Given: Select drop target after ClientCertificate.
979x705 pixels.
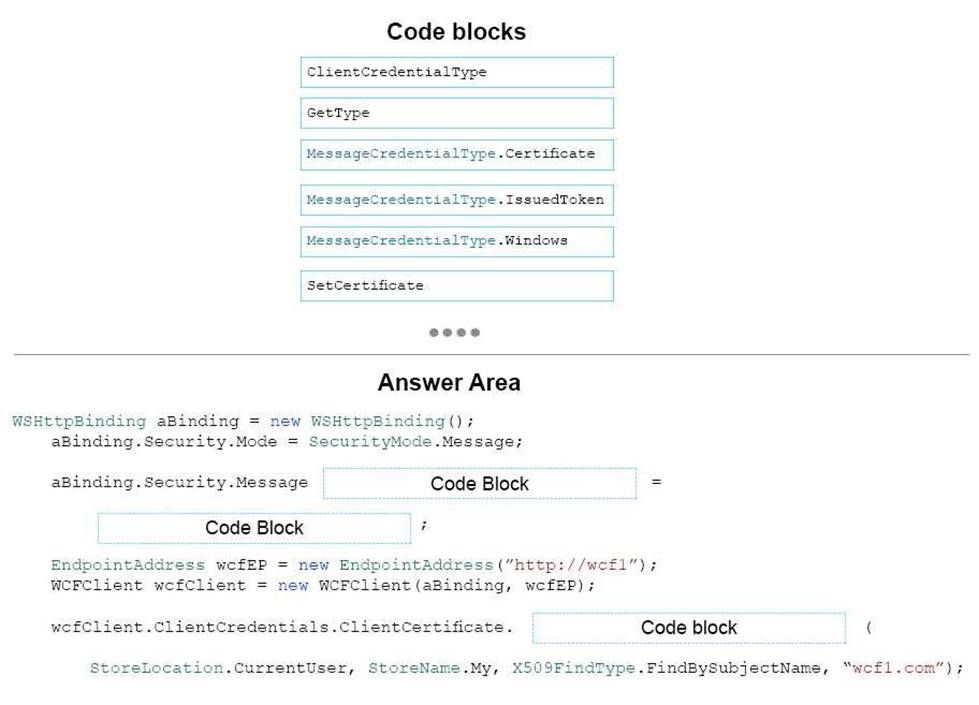Looking at the screenshot, I should [688, 628].
